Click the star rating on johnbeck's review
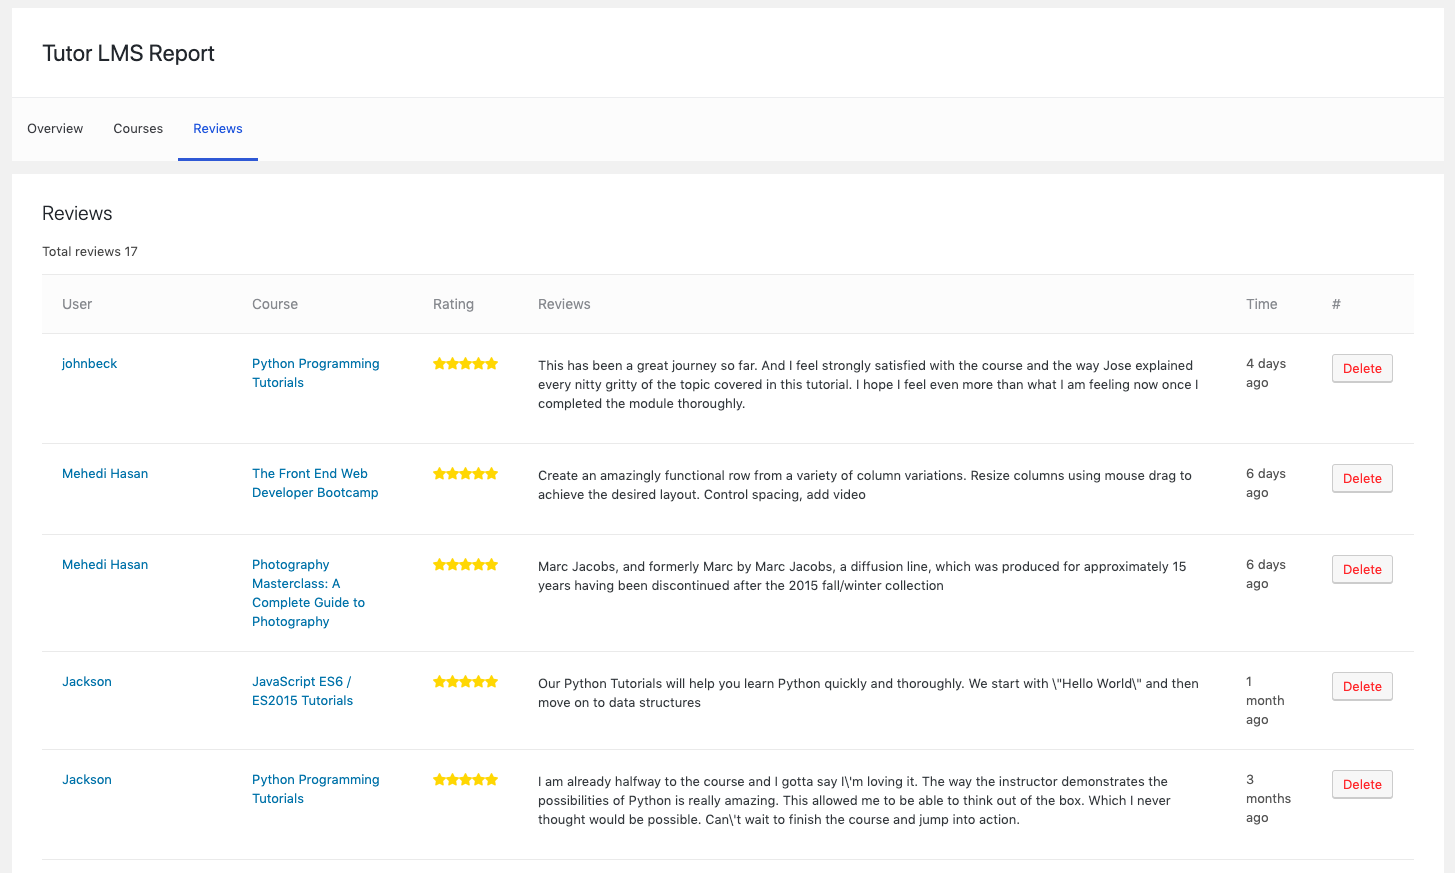This screenshot has height=873, width=1455. pyautogui.click(x=465, y=364)
